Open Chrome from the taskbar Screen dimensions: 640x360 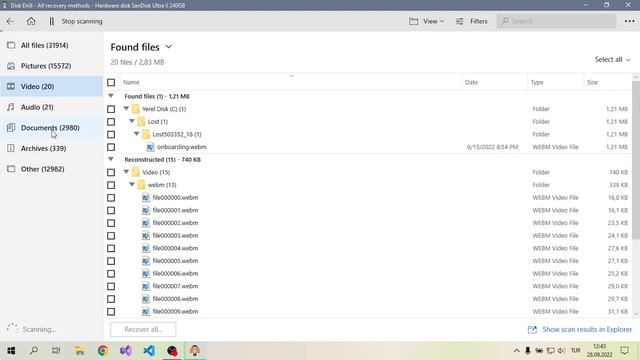[x=103, y=351]
